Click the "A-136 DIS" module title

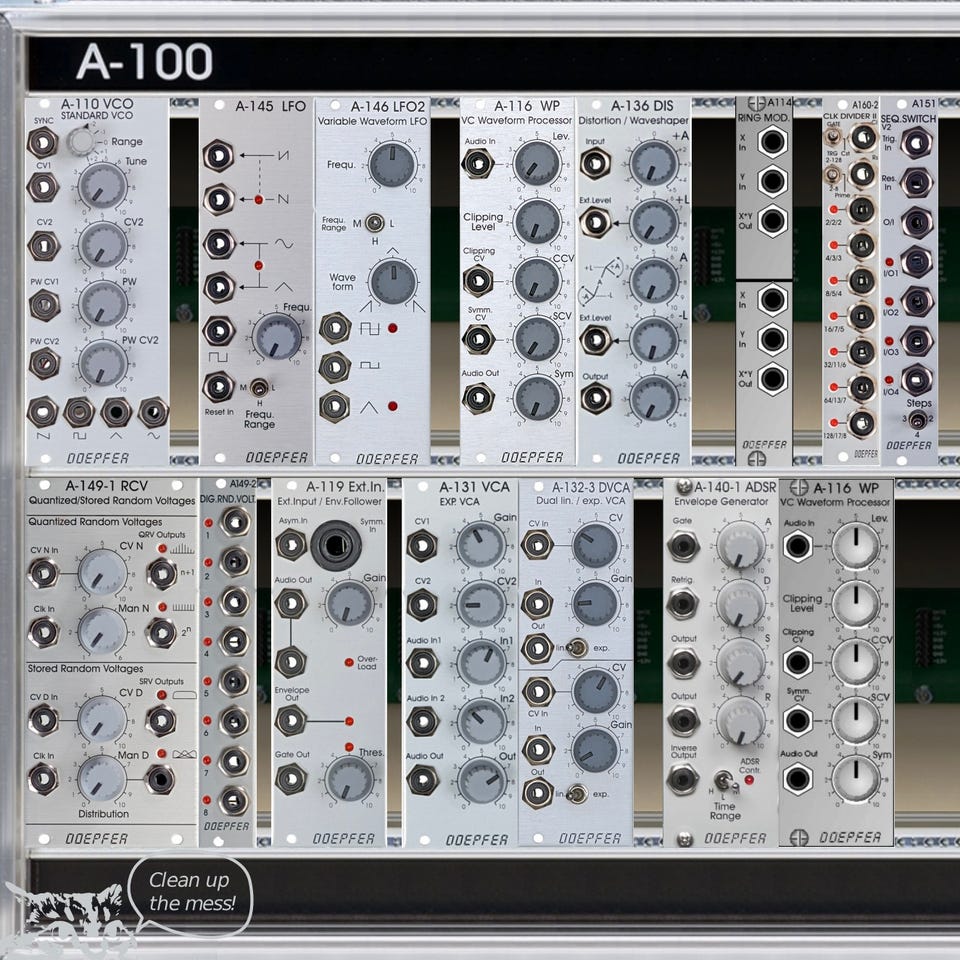(x=642, y=106)
